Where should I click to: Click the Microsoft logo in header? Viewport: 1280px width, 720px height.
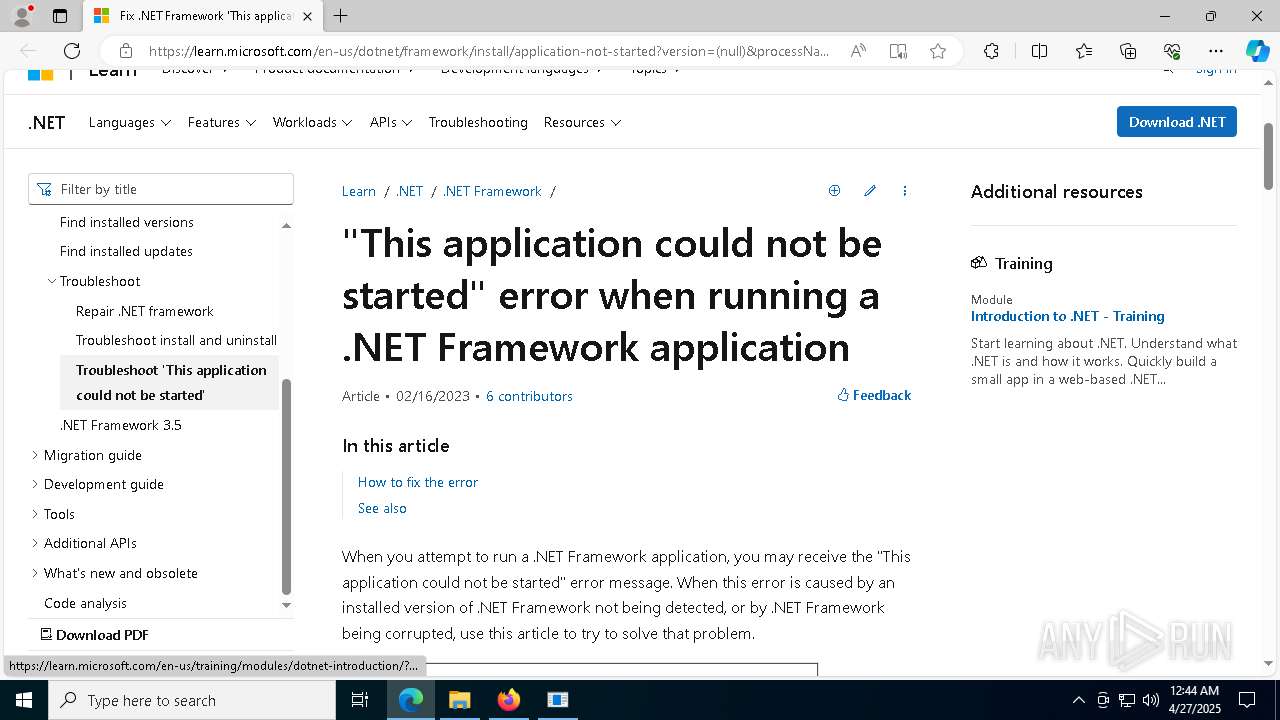[x=40, y=74]
